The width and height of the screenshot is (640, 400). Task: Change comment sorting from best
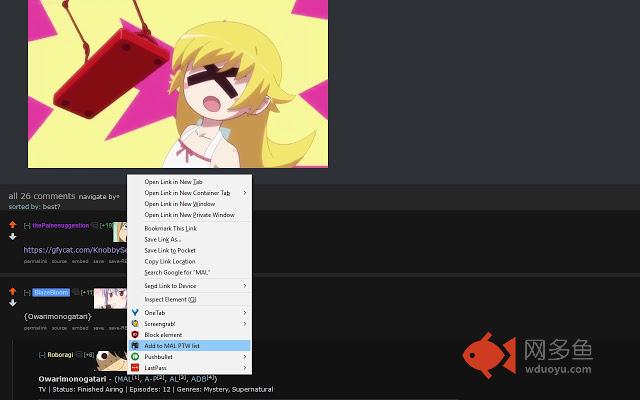51,207
